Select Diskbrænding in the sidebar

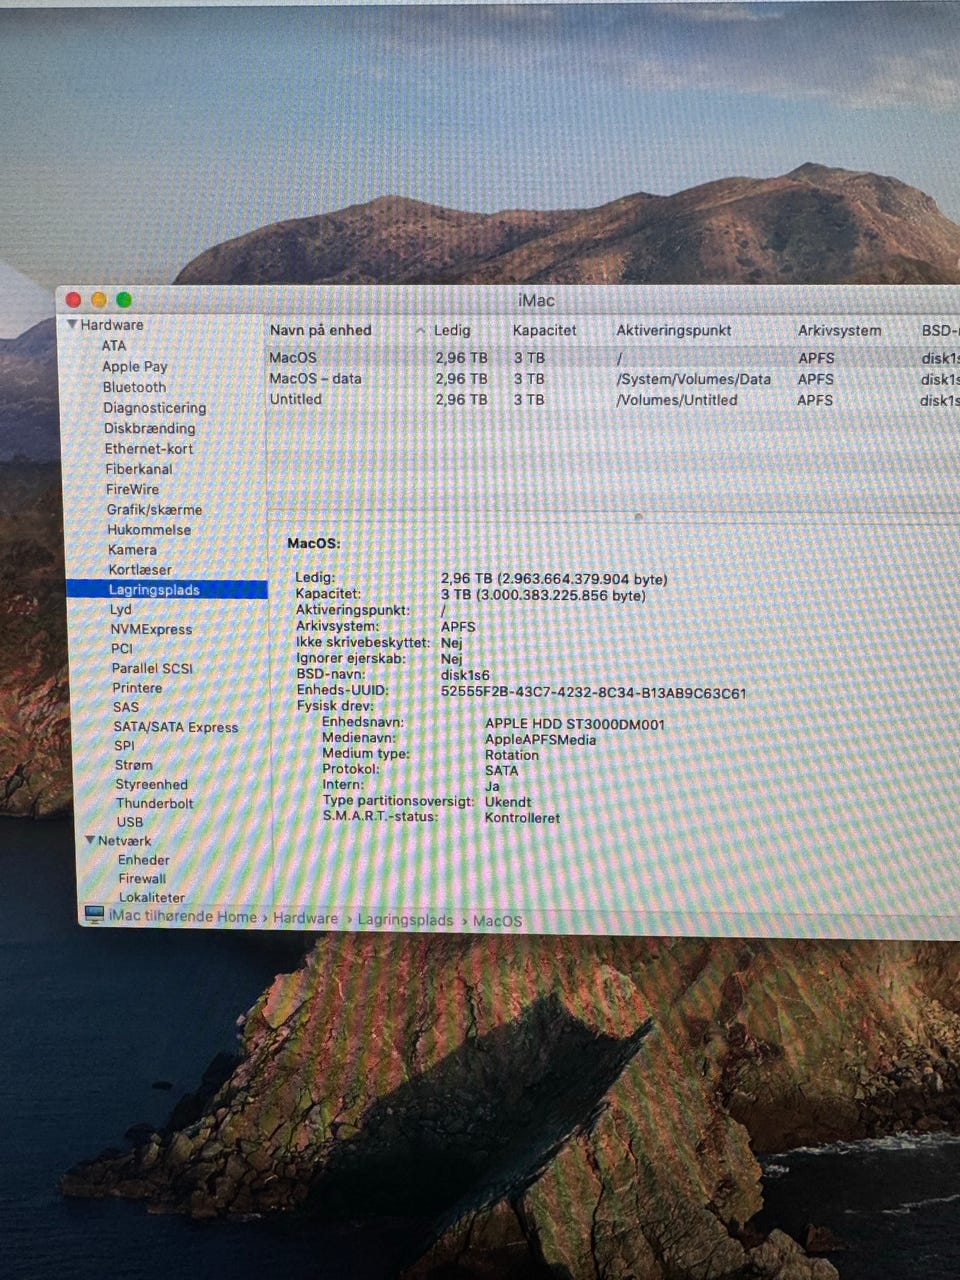tap(150, 428)
